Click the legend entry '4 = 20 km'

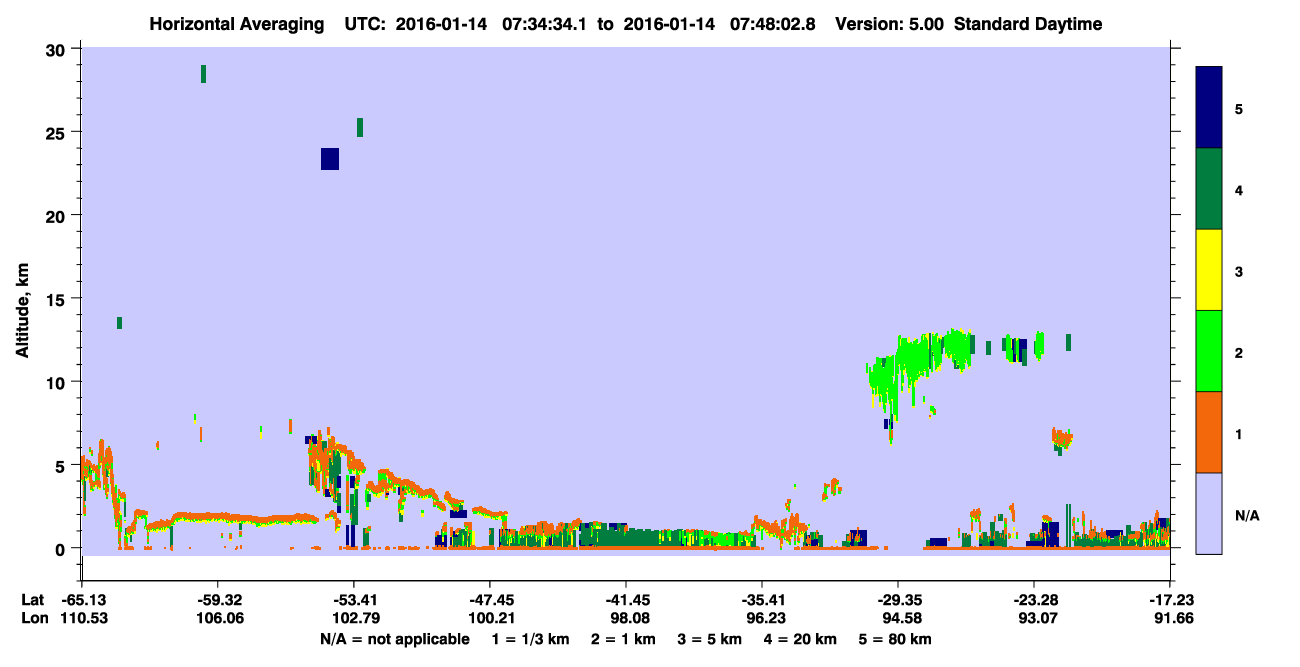(802, 639)
